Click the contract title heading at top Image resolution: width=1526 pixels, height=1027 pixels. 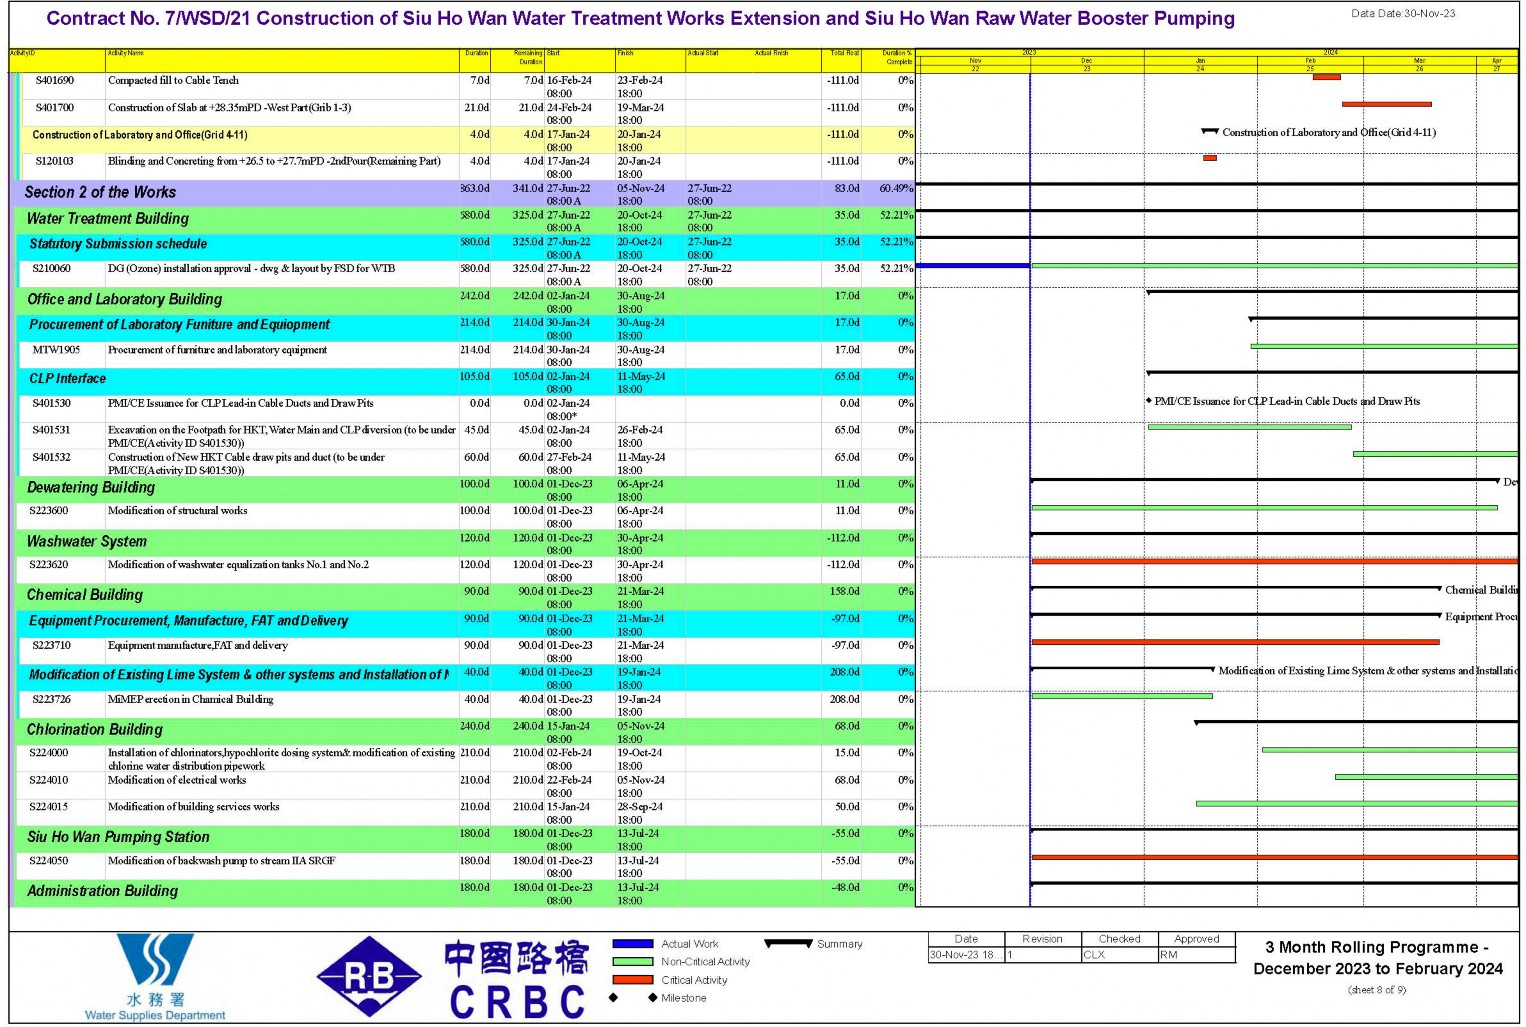(640, 19)
